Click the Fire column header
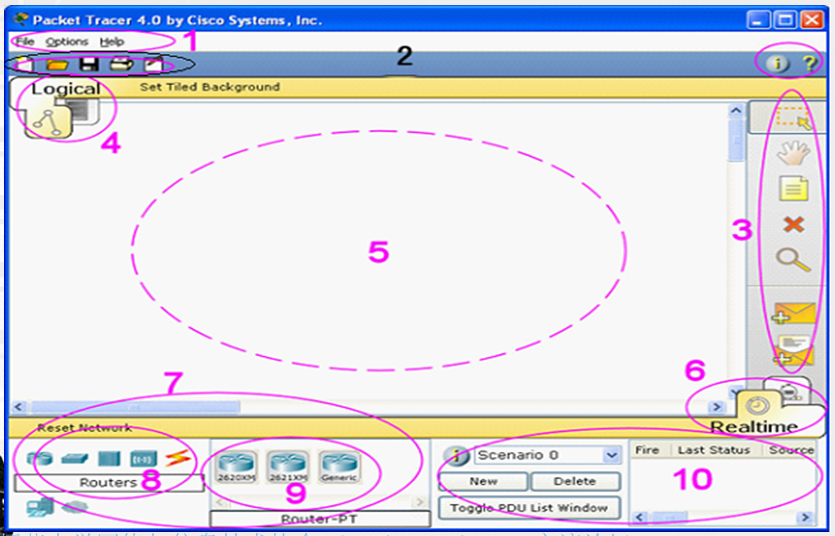This screenshot has width=835, height=536. (647, 450)
